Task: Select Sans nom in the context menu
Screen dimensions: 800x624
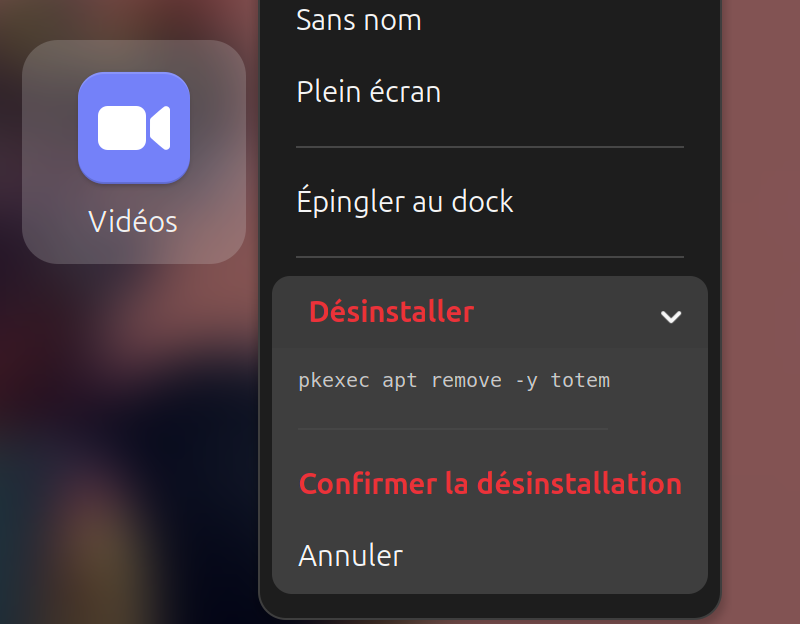Action: point(358,20)
